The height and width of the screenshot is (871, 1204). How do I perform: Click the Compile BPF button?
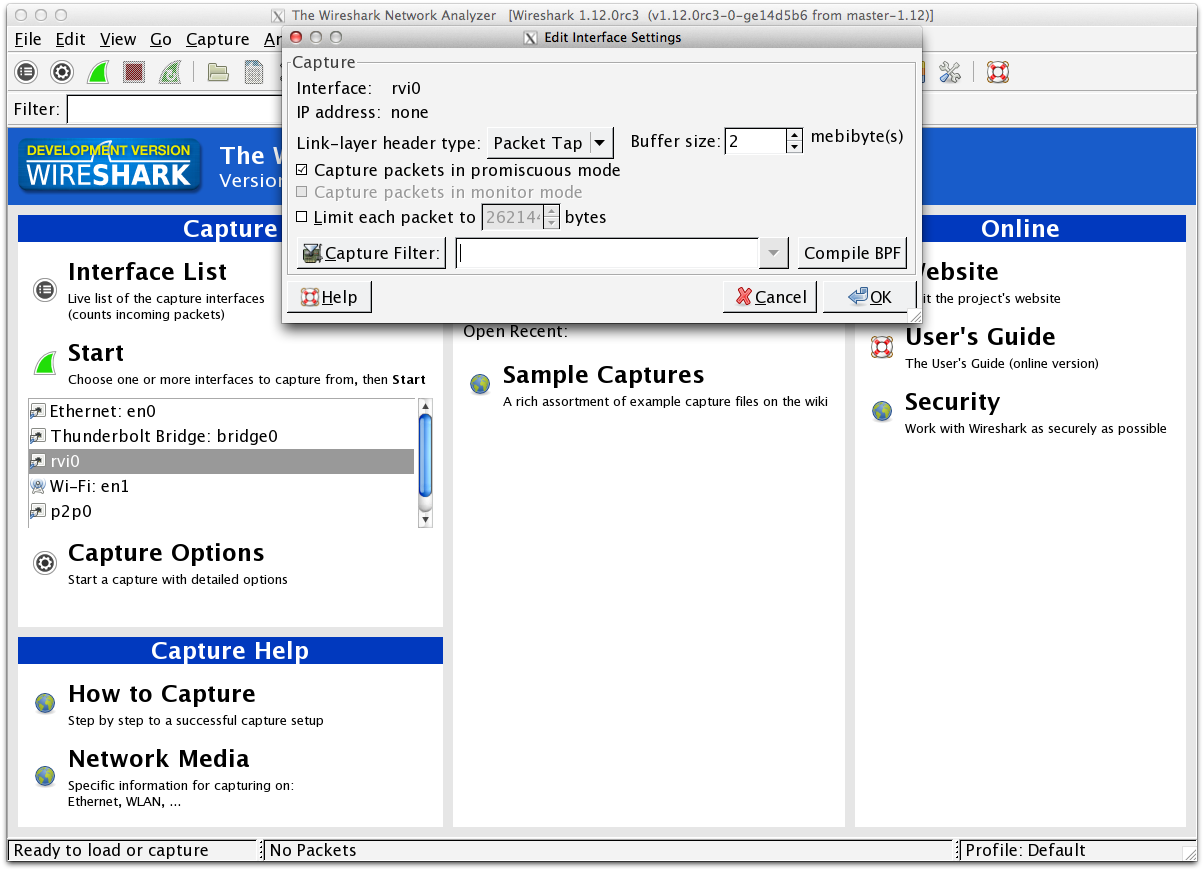[x=852, y=254]
